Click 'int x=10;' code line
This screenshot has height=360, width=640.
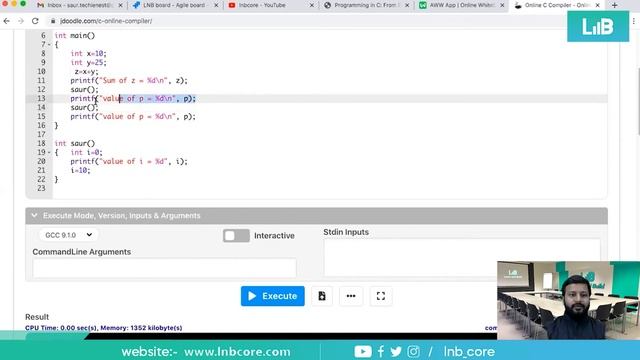(x=88, y=53)
